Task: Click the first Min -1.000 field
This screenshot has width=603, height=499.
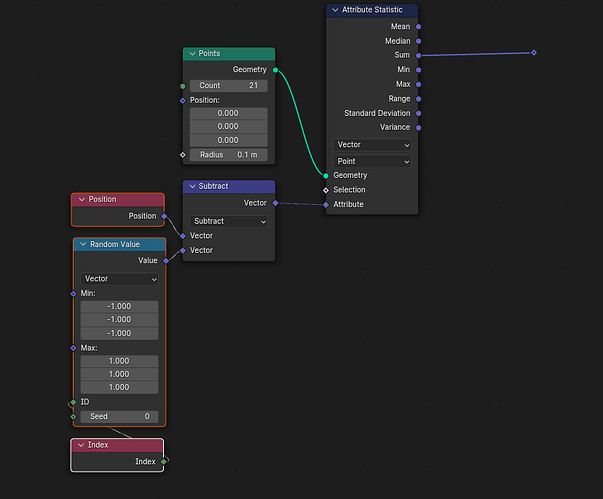Action: coord(120,307)
